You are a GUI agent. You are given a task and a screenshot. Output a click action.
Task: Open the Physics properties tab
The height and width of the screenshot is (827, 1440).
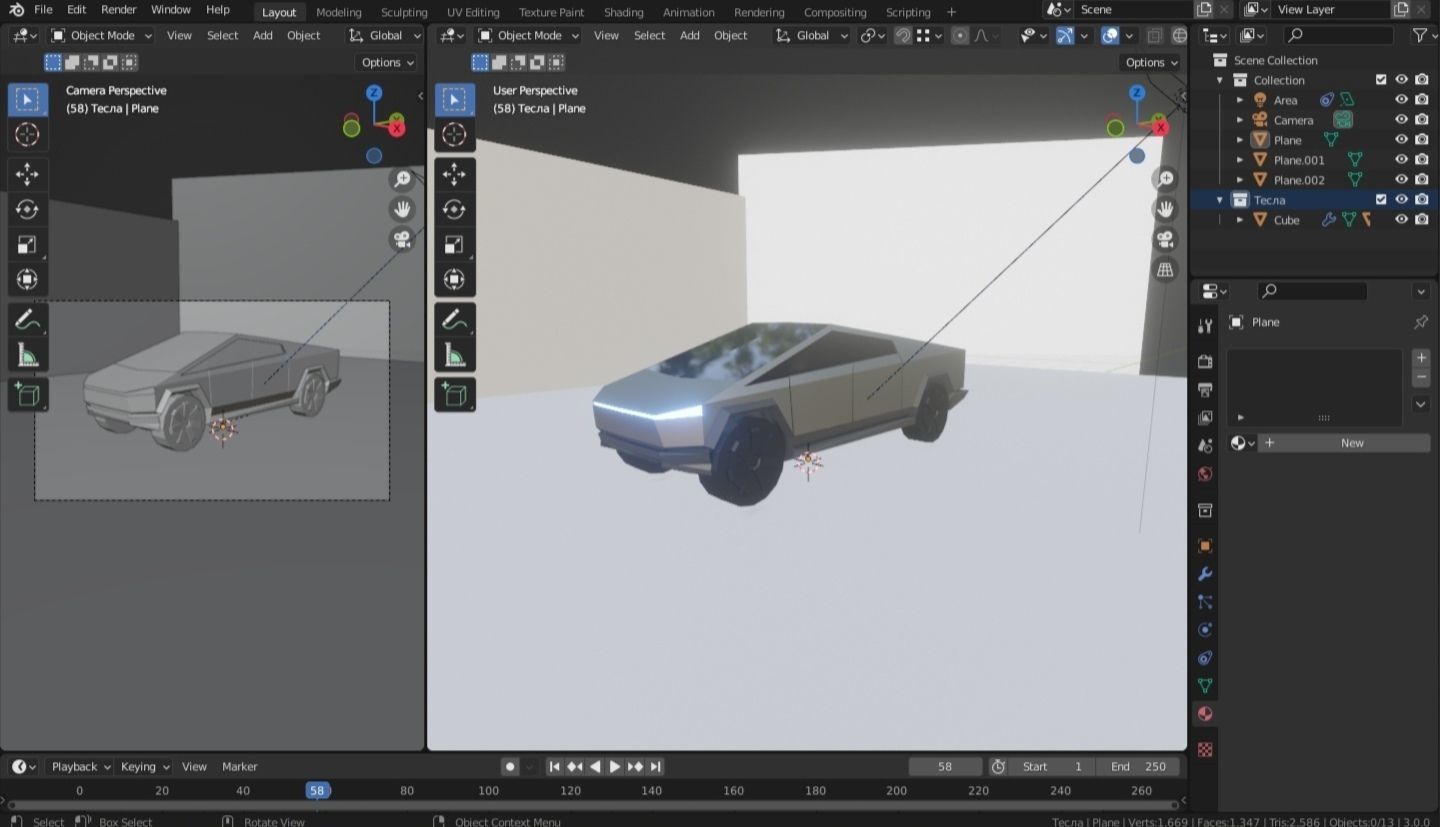click(1205, 630)
